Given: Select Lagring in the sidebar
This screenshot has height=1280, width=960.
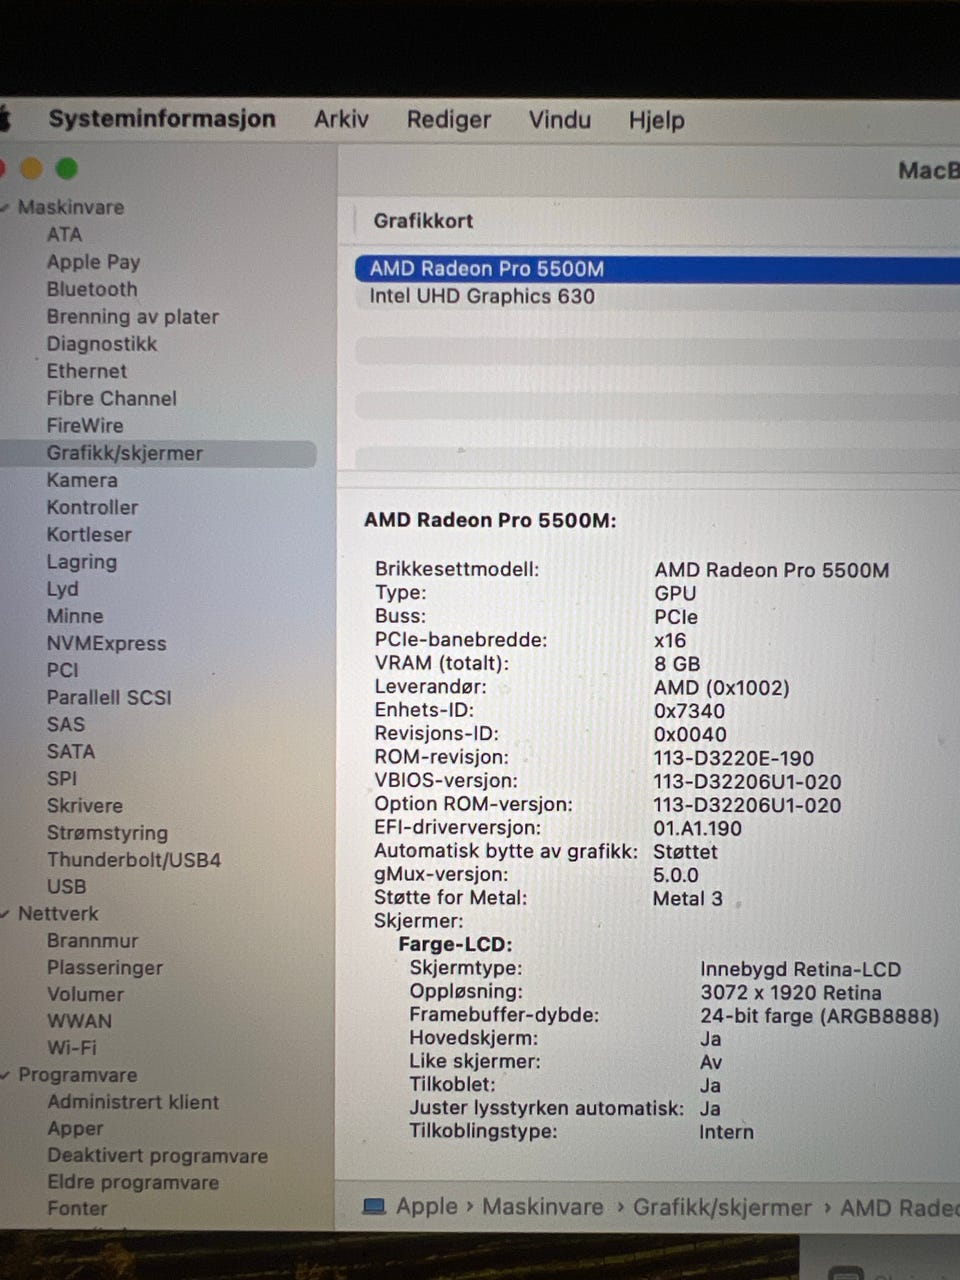Looking at the screenshot, I should 81,562.
